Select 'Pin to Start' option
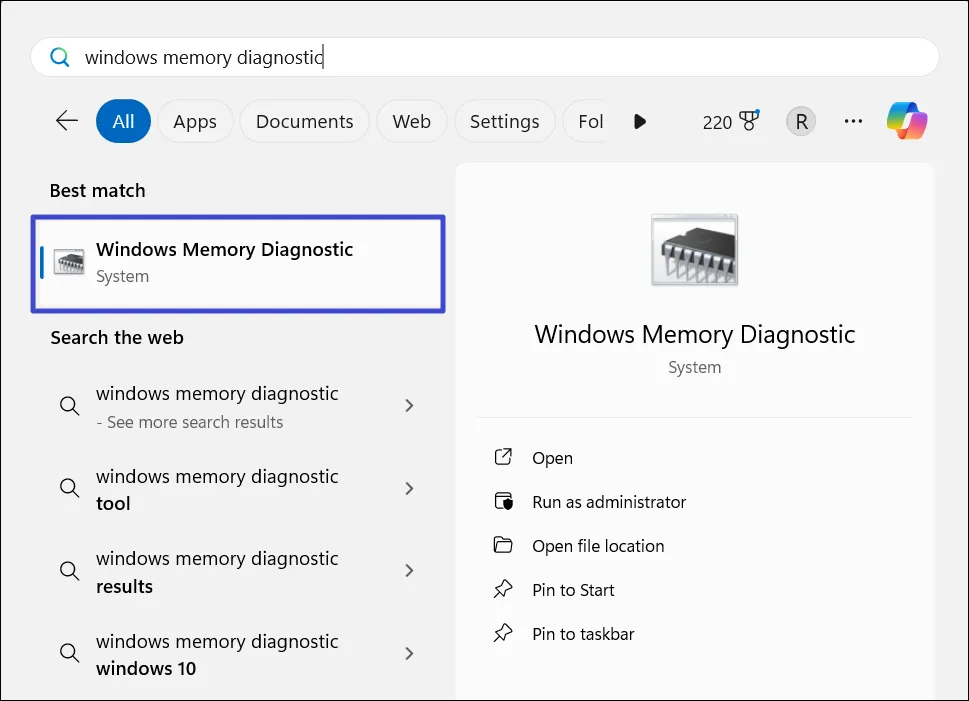The image size is (969, 701). [x=573, y=590]
